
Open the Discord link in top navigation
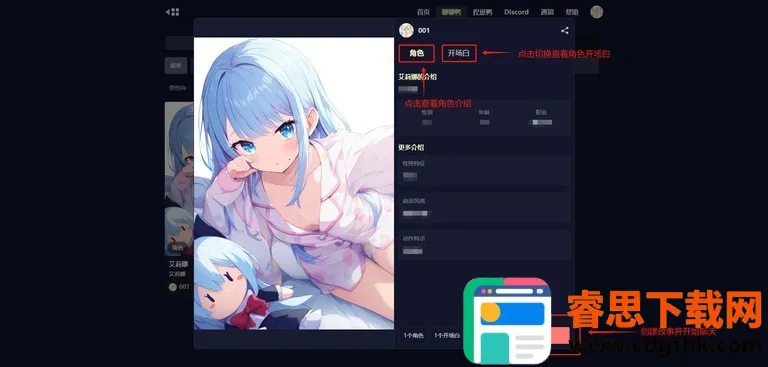[x=516, y=12]
